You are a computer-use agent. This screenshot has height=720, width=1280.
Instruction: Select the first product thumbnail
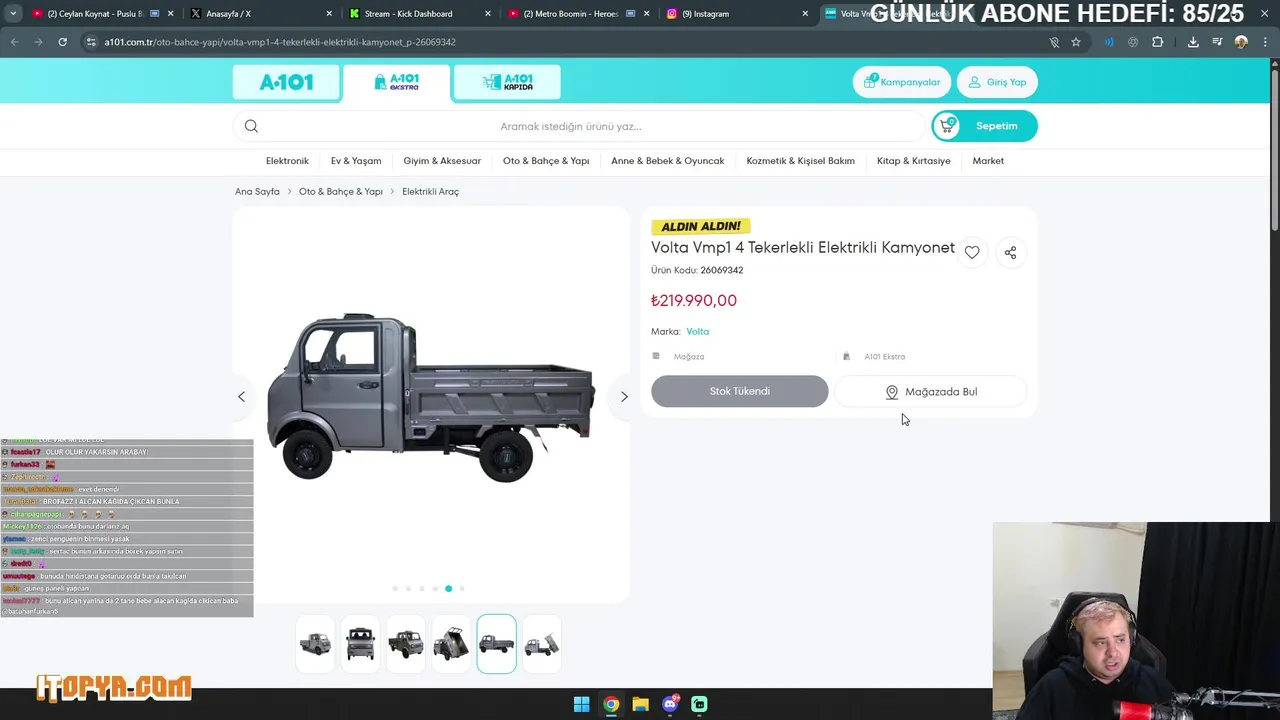[x=315, y=644]
